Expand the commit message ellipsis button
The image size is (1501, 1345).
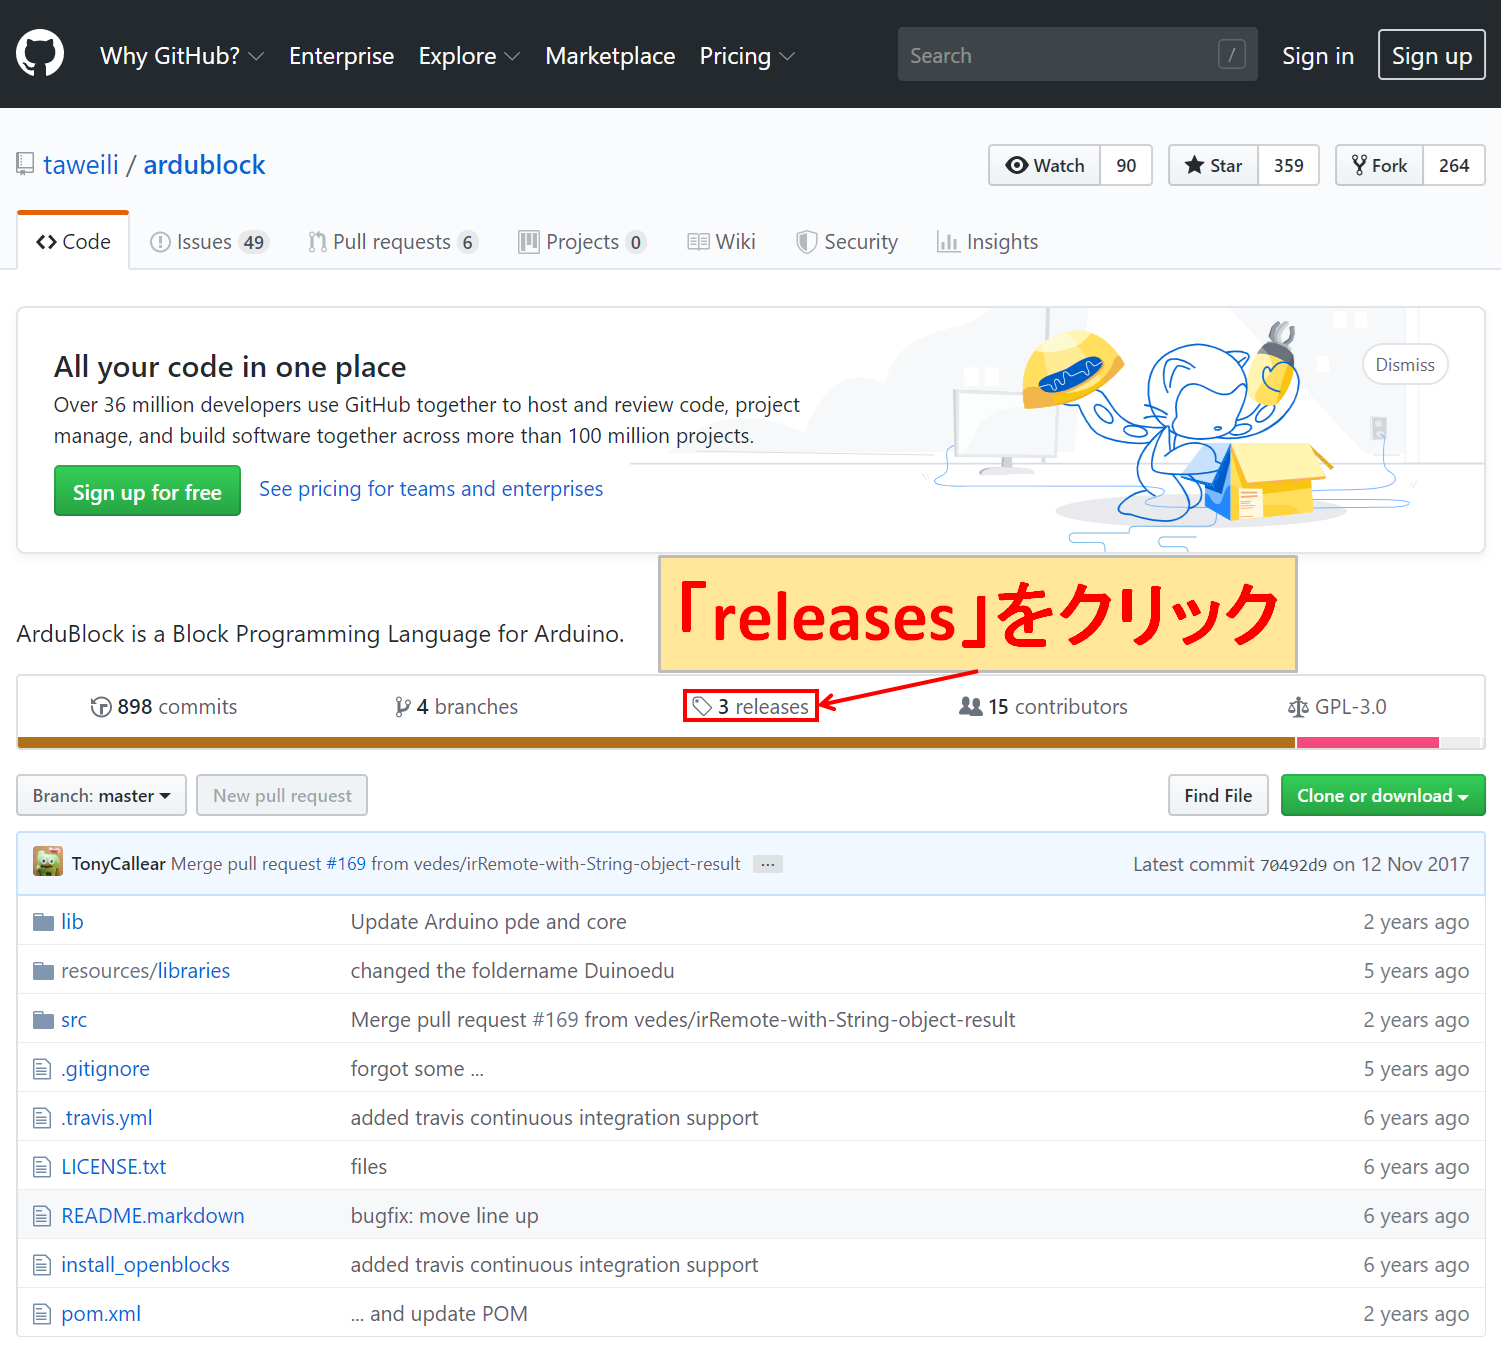click(767, 864)
